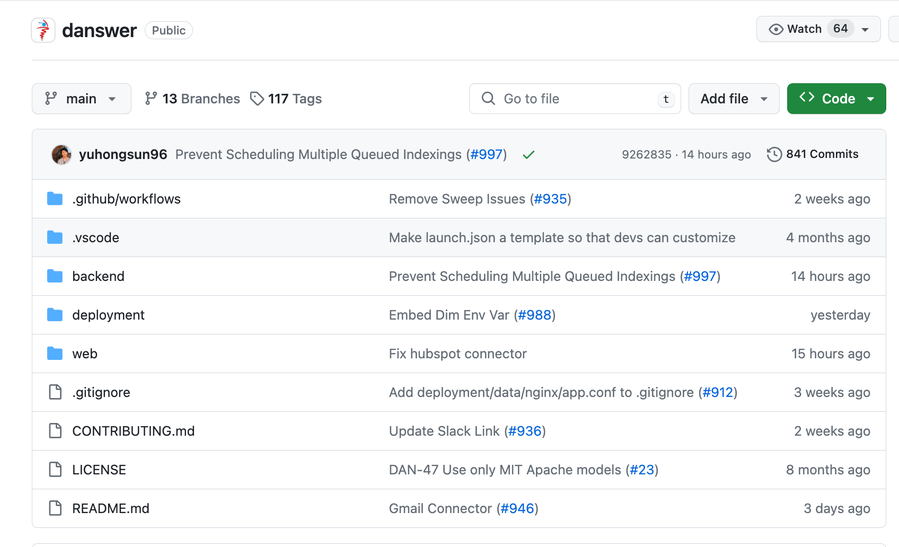Click the backend folder icon
The height and width of the screenshot is (547, 899).
(55, 276)
